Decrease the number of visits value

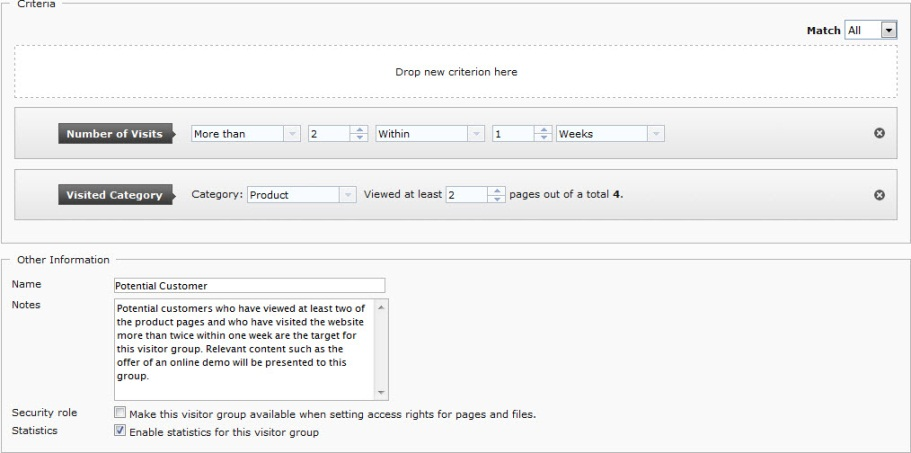(x=361, y=138)
